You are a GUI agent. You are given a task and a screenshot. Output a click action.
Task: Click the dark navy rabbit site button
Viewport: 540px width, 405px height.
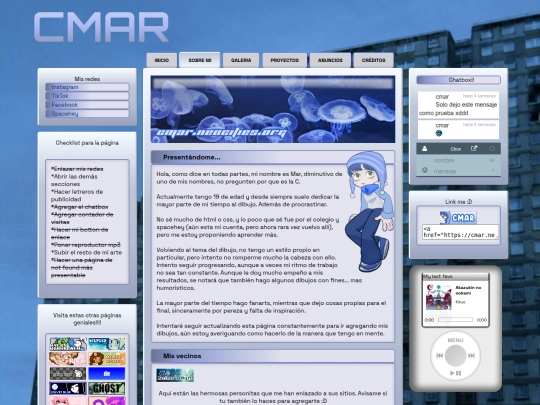click(x=68, y=388)
